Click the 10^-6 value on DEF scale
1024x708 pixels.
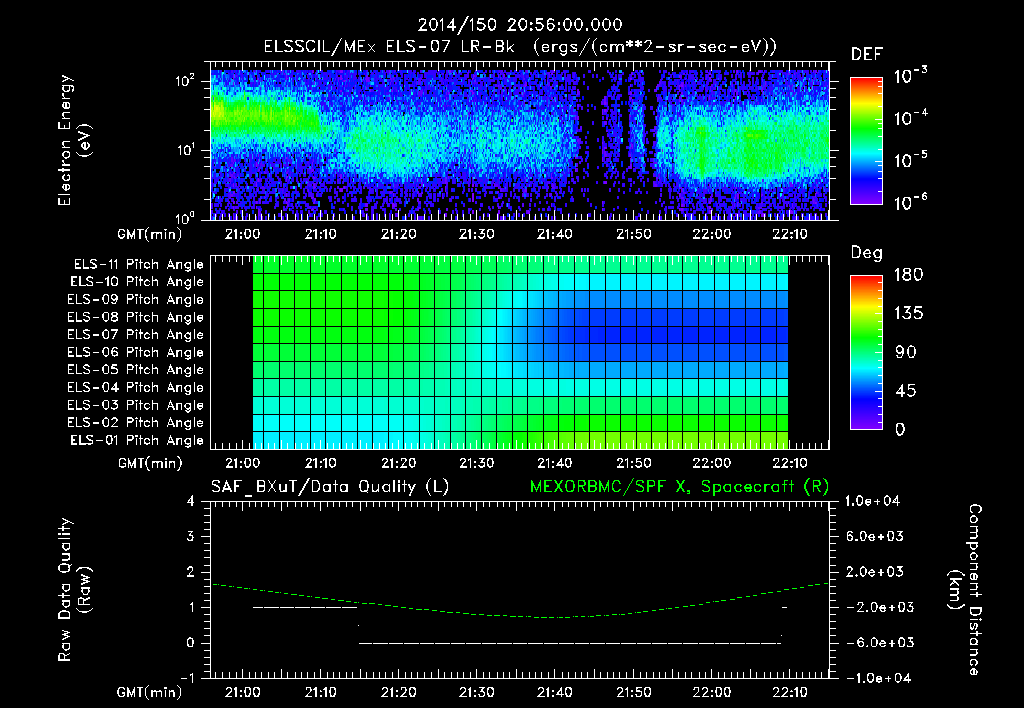pyautogui.click(x=910, y=202)
